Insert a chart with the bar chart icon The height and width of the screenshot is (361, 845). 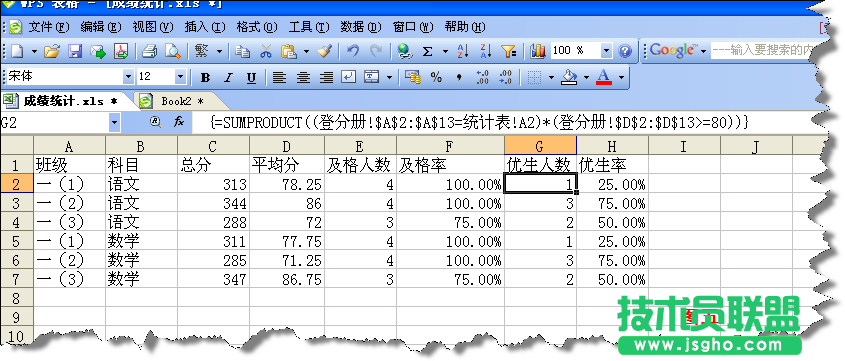537,51
